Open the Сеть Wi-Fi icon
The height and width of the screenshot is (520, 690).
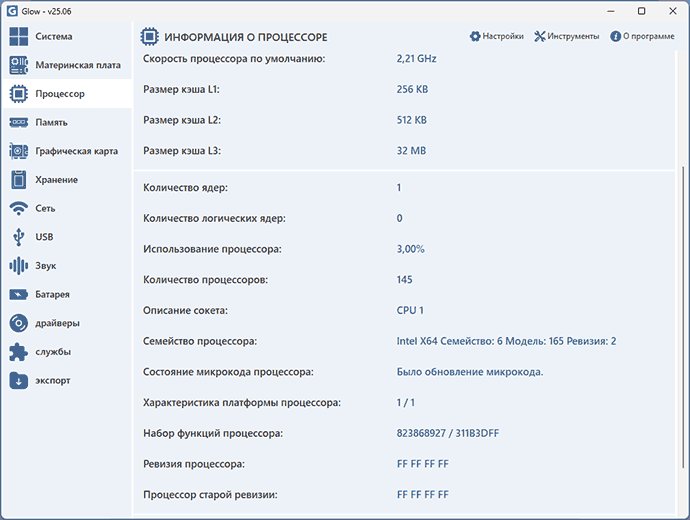point(18,209)
